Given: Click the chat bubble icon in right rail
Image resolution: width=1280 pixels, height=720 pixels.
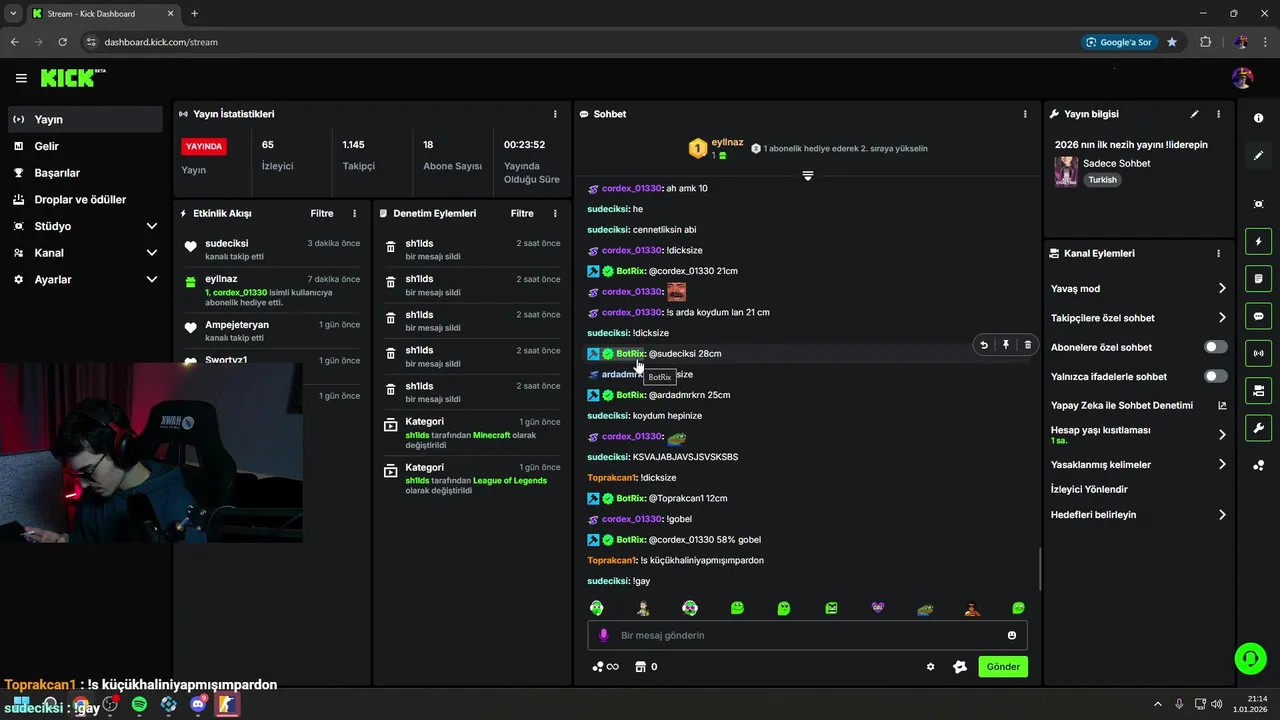Looking at the screenshot, I should click(1258, 316).
